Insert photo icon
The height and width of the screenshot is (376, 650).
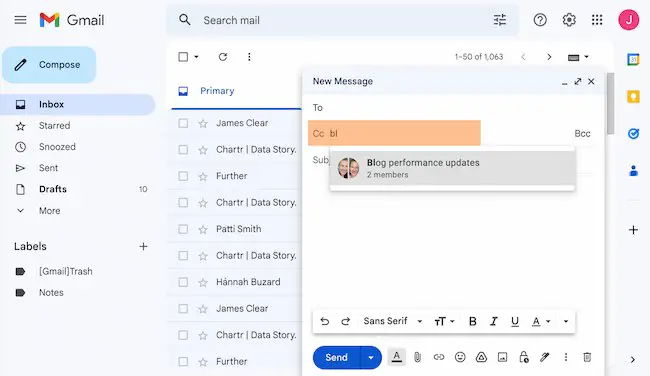[x=502, y=357]
